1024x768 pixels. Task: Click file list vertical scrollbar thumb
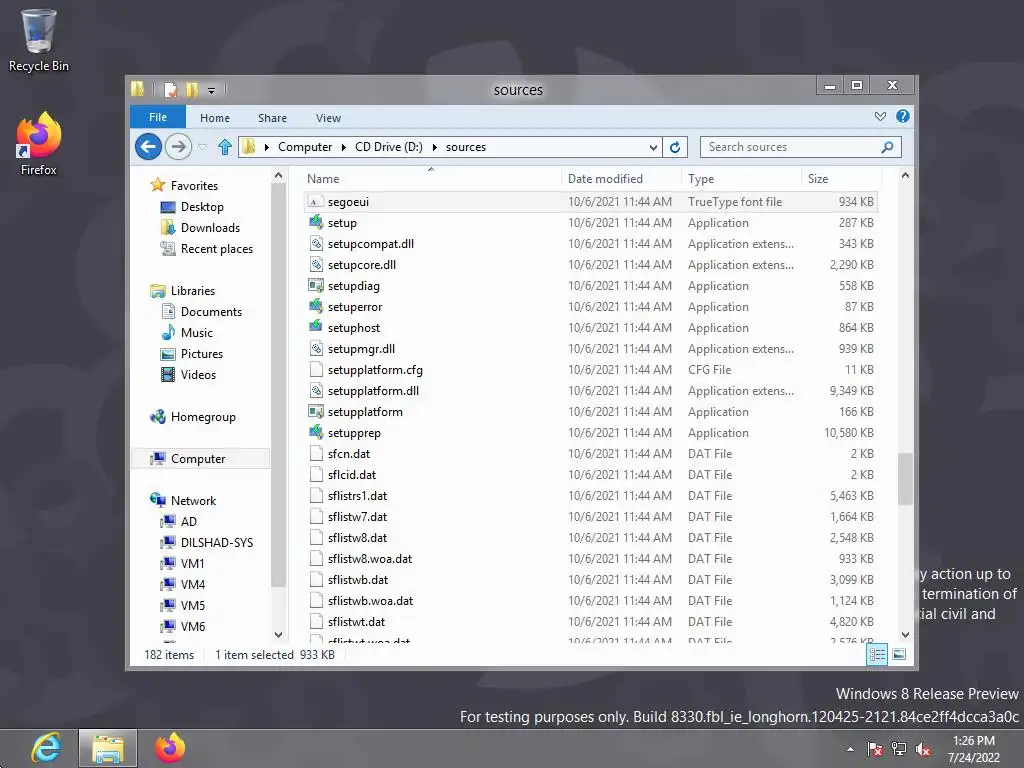coord(905,479)
